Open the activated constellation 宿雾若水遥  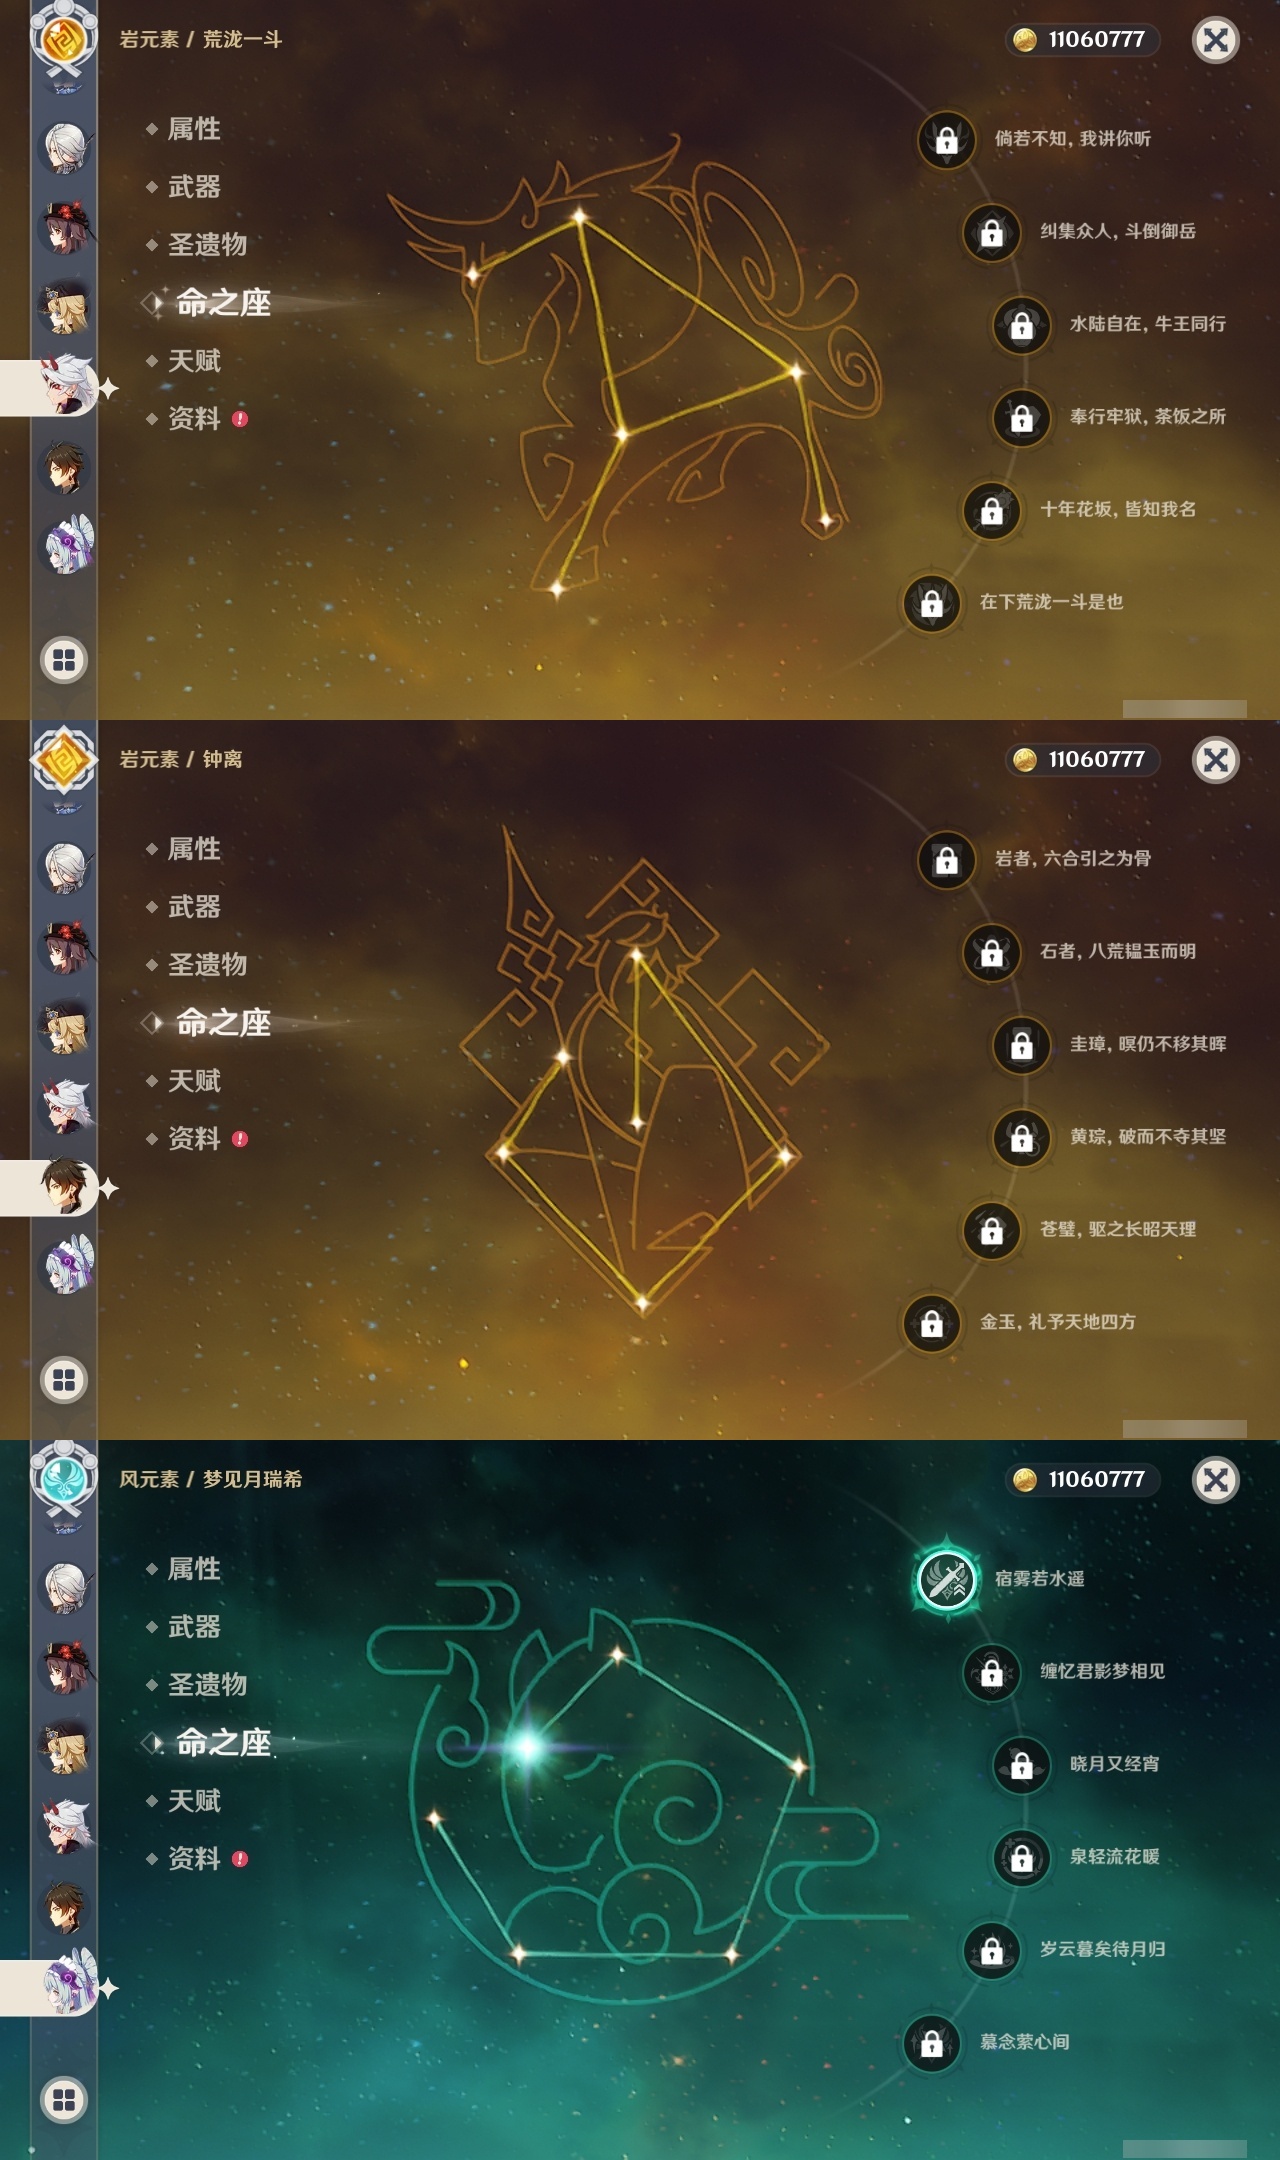click(947, 1579)
